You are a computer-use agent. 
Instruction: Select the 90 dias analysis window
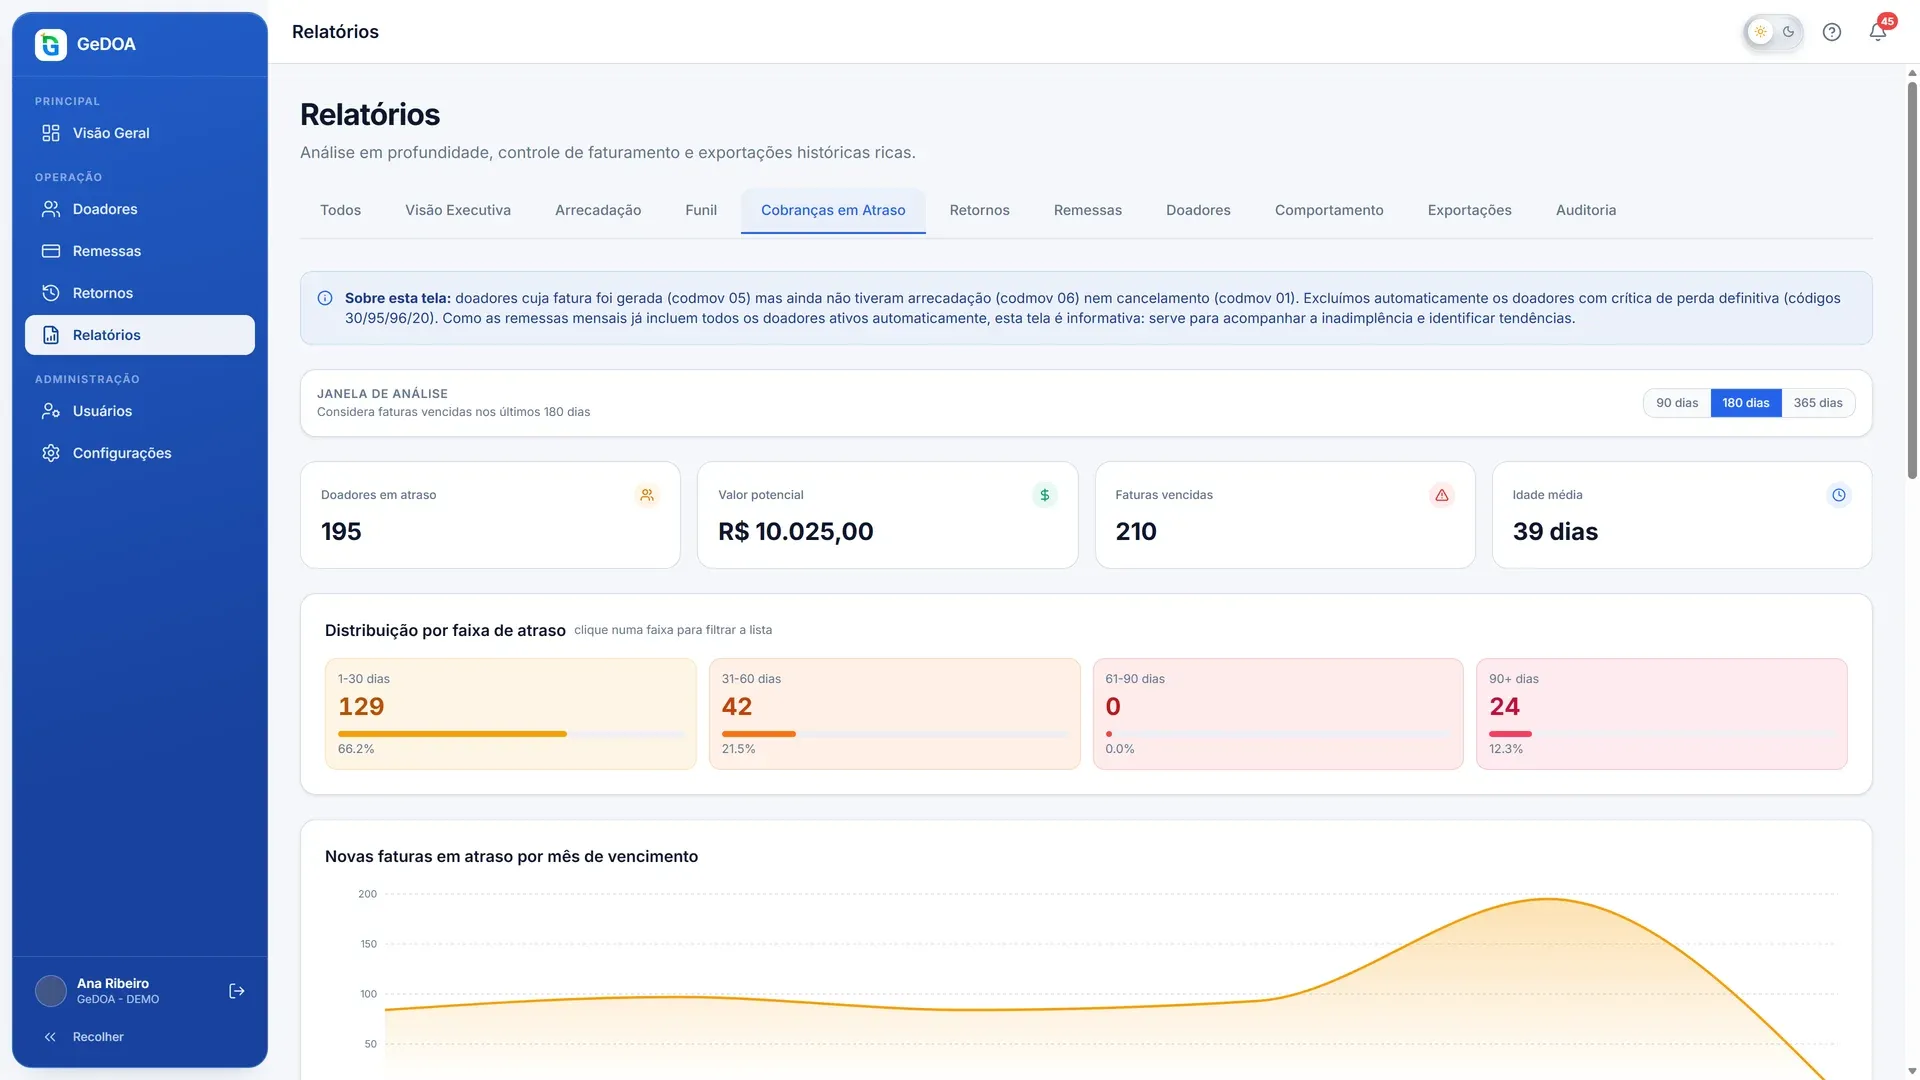1677,403
